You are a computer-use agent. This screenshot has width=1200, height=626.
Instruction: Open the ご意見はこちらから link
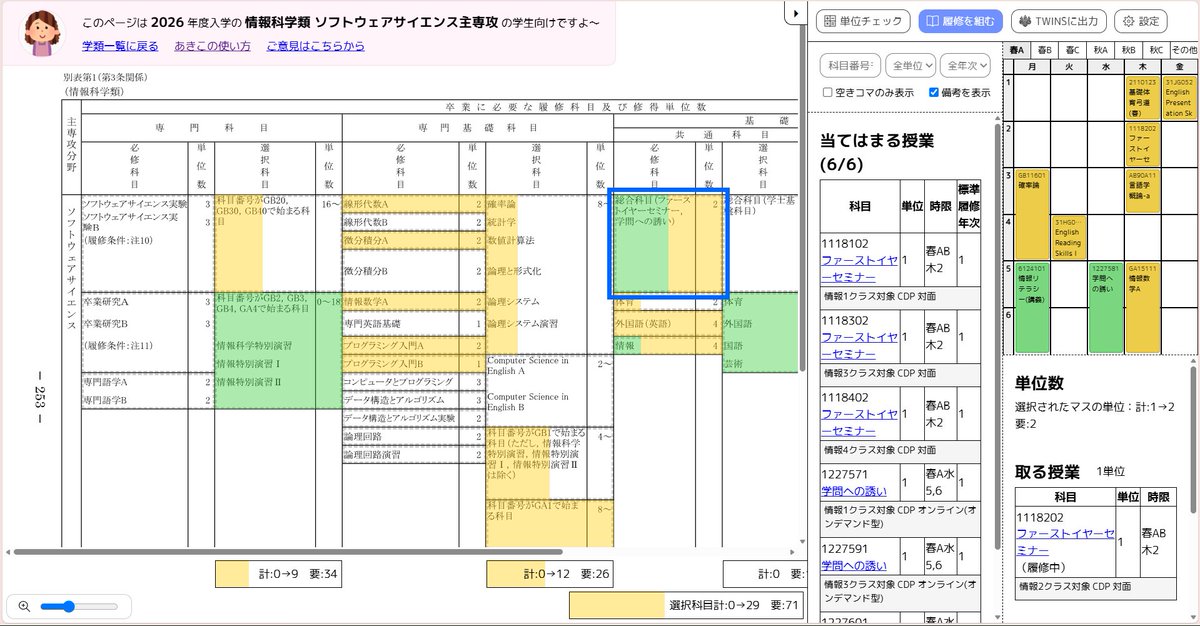click(315, 46)
